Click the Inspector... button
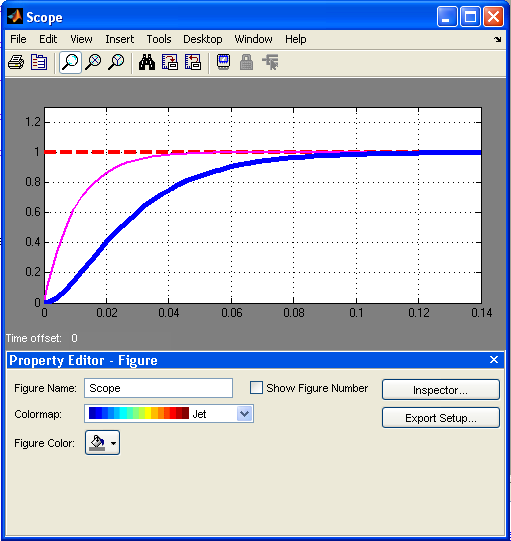511x541 pixels. (x=441, y=390)
